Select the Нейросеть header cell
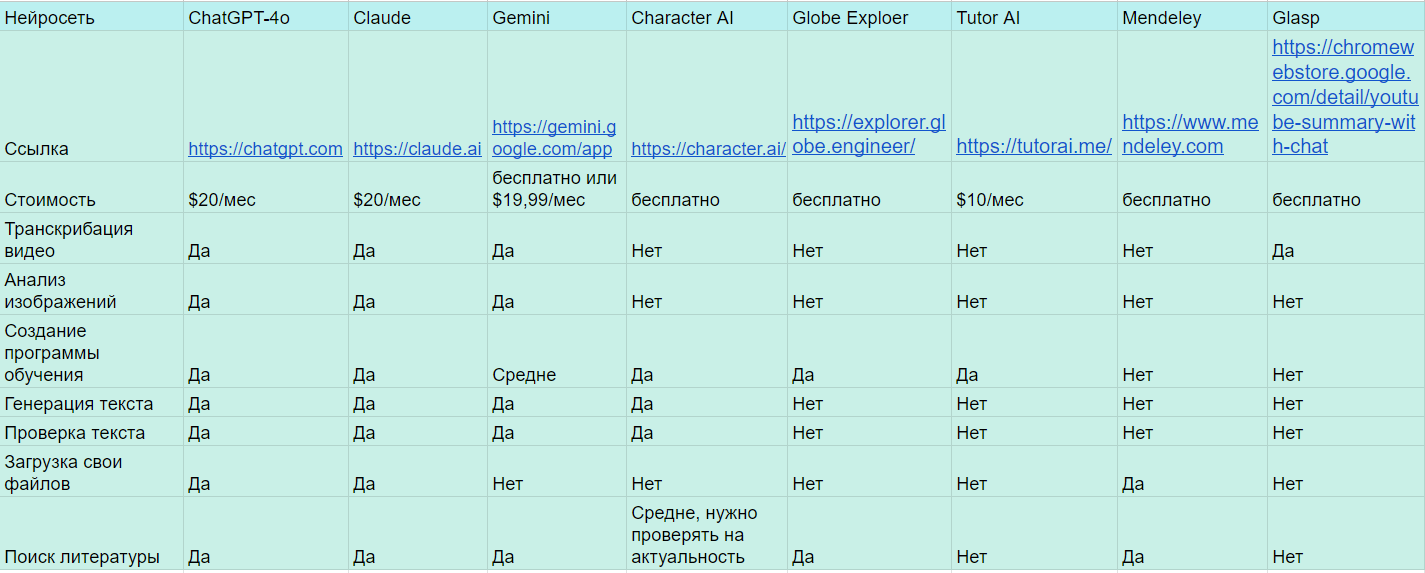1425x573 pixels. pyautogui.click(x=92, y=17)
